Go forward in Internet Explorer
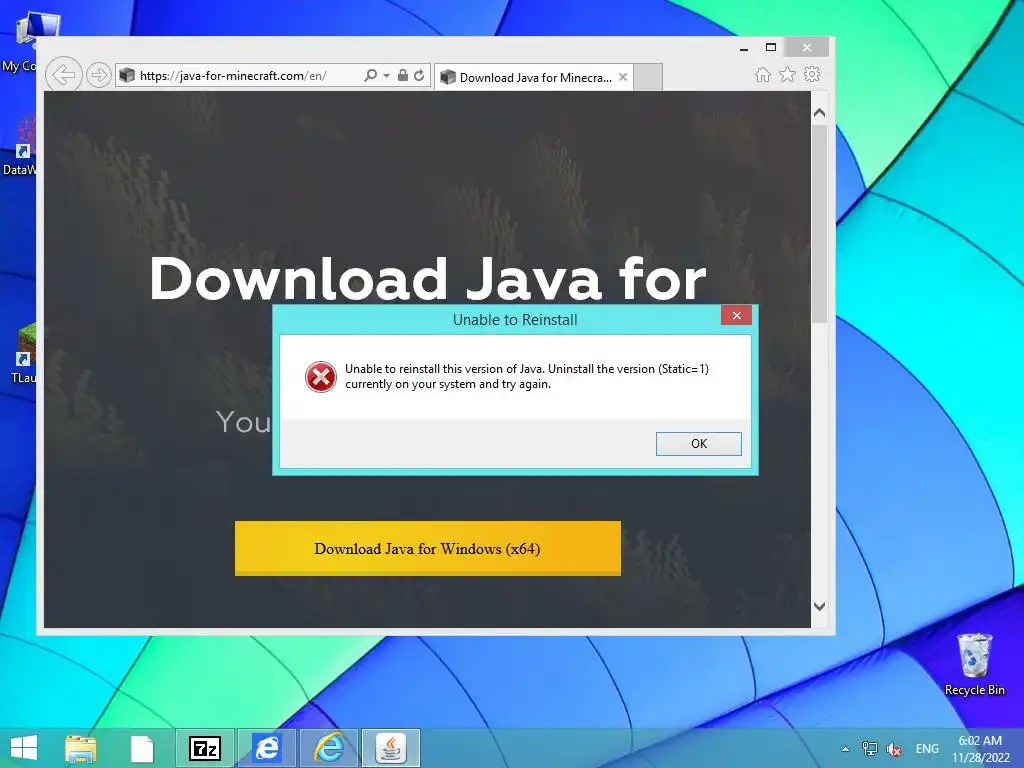Viewport: 1024px width, 768px height. (x=99, y=75)
